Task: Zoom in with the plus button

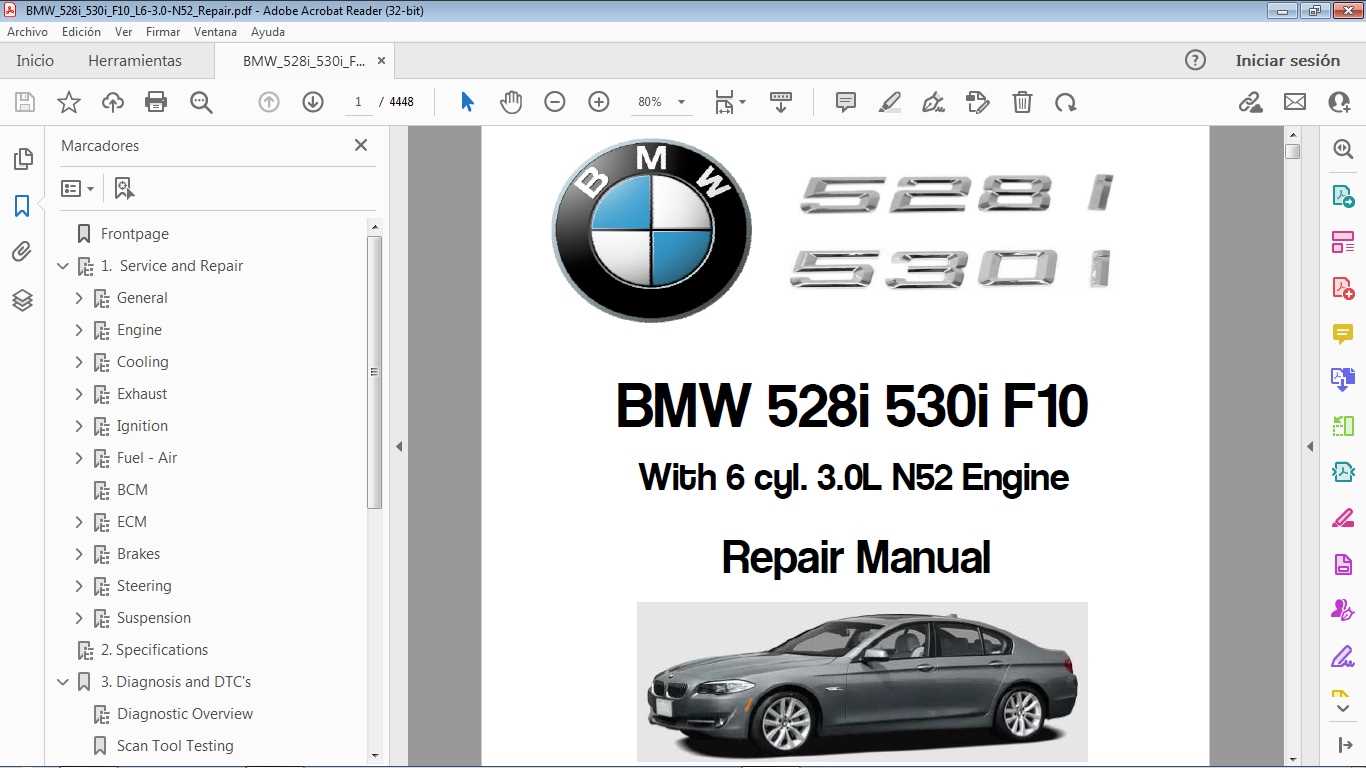Action: click(599, 102)
